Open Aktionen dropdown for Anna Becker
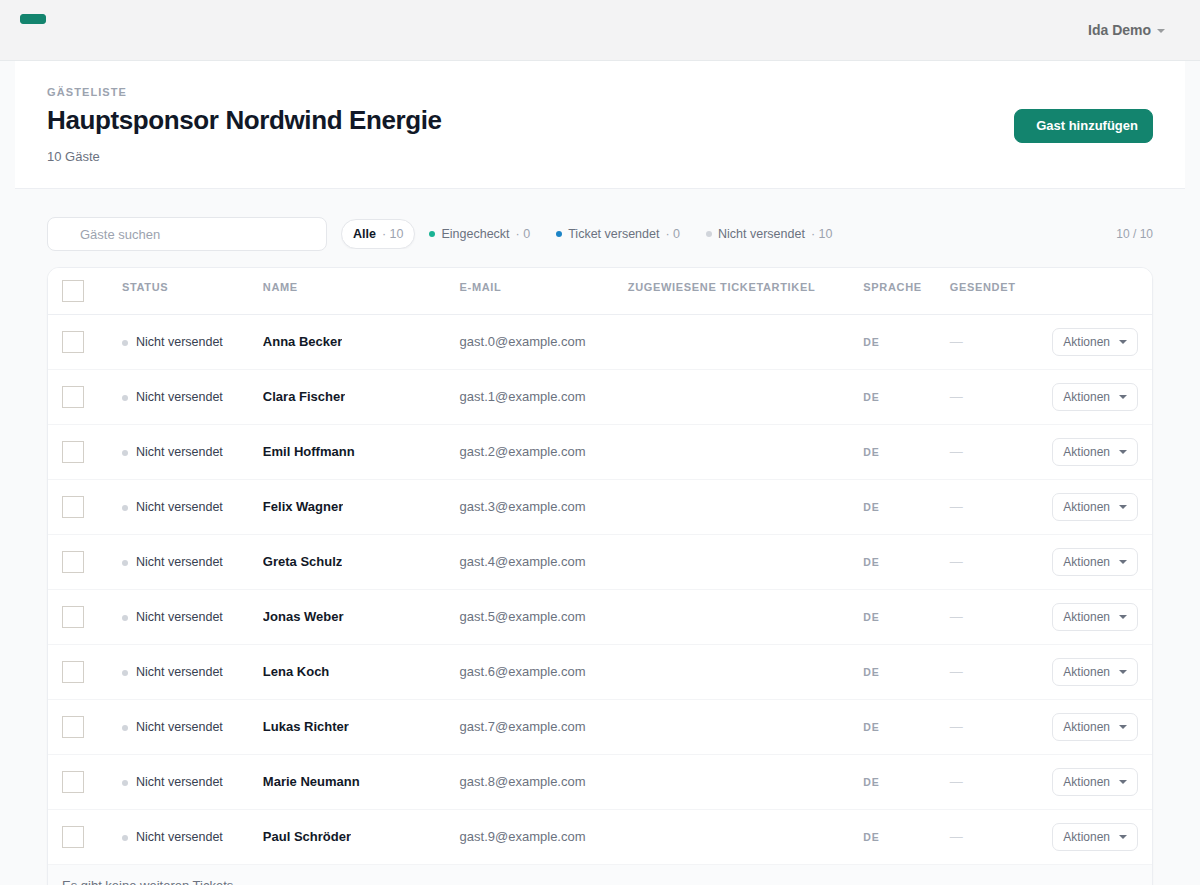 pos(1095,342)
